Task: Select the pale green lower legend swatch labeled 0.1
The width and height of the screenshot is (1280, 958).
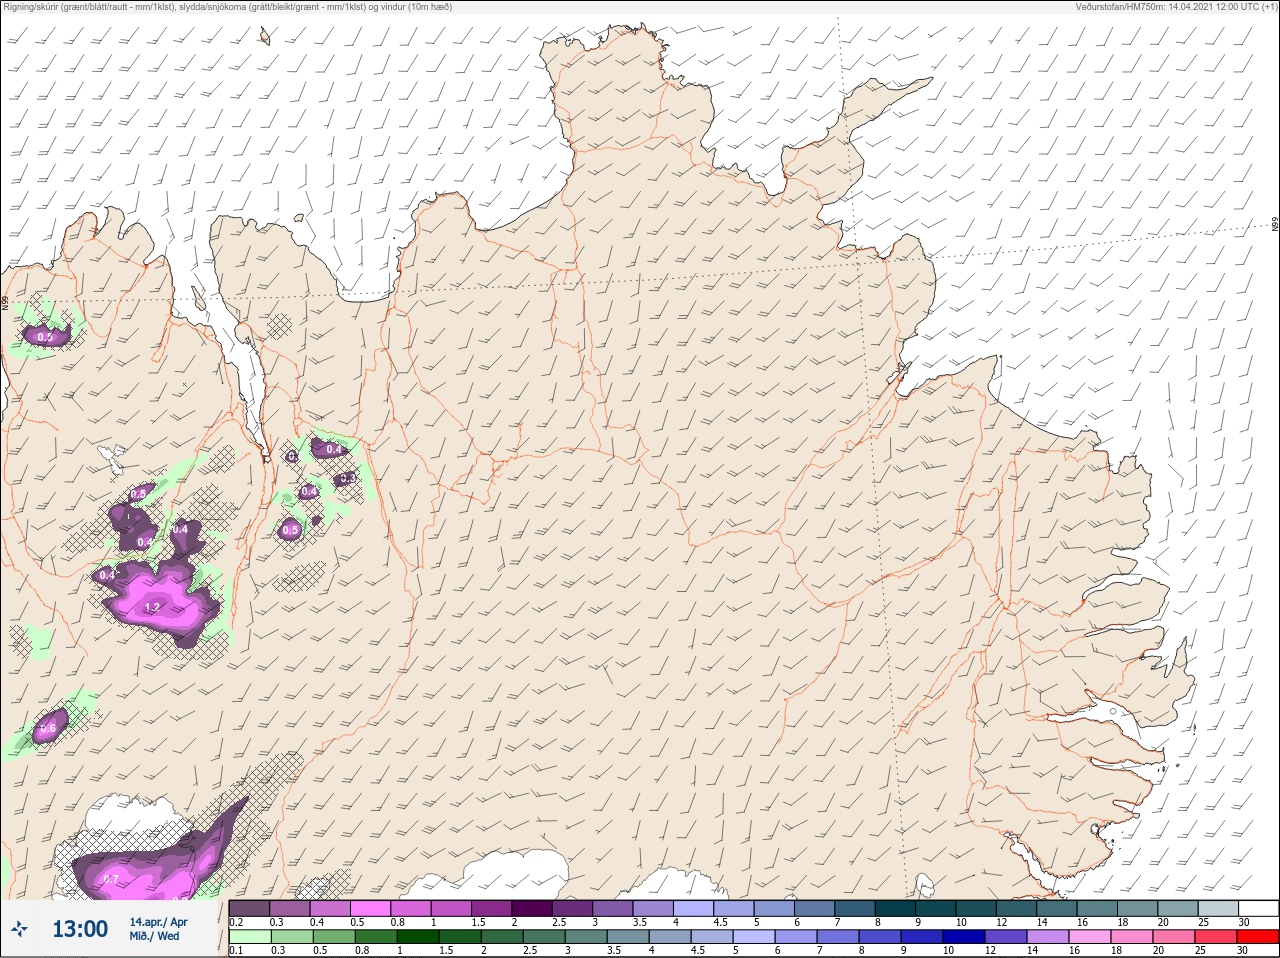Action: coord(249,937)
